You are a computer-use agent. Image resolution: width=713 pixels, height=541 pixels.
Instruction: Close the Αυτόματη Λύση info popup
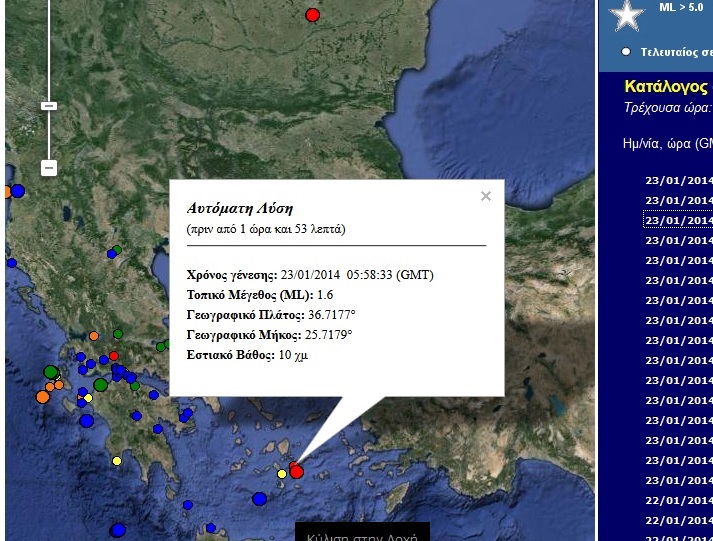[x=486, y=196]
